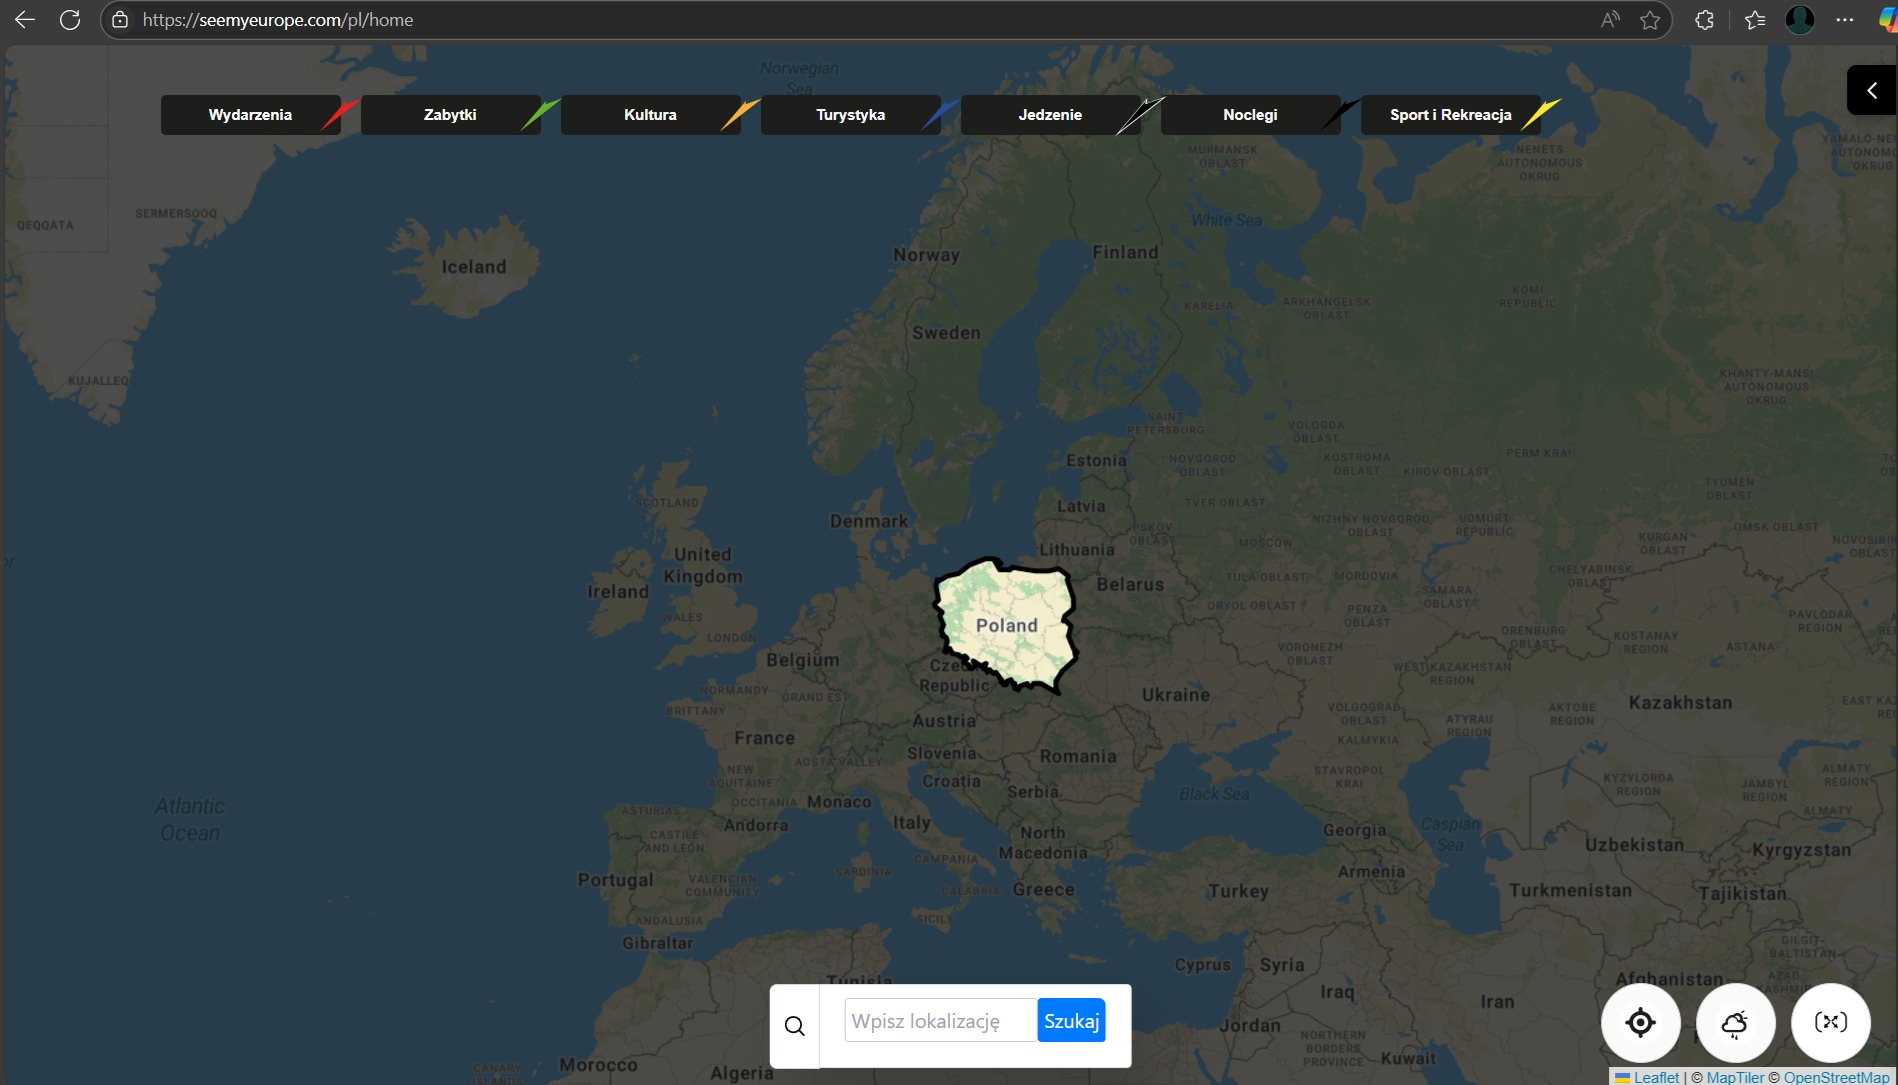The width and height of the screenshot is (1898, 1085).
Task: Click the Ukrainian flag swatch near Leaflet credit
Action: click(x=1622, y=1077)
